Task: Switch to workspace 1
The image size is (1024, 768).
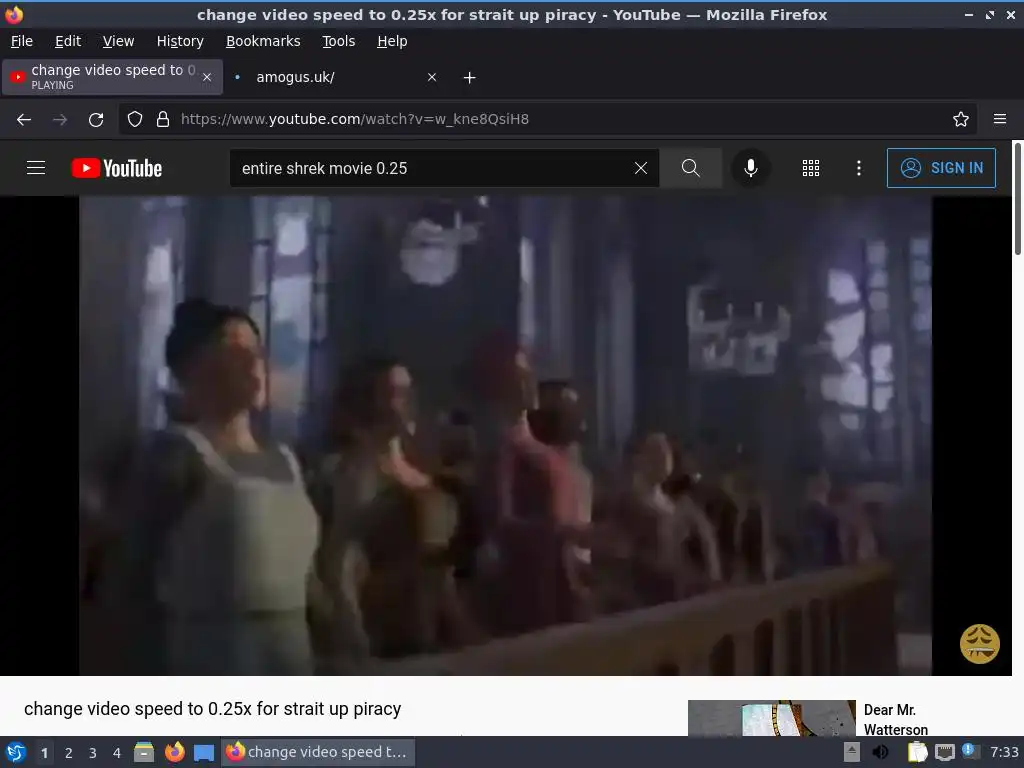Action: (x=44, y=753)
